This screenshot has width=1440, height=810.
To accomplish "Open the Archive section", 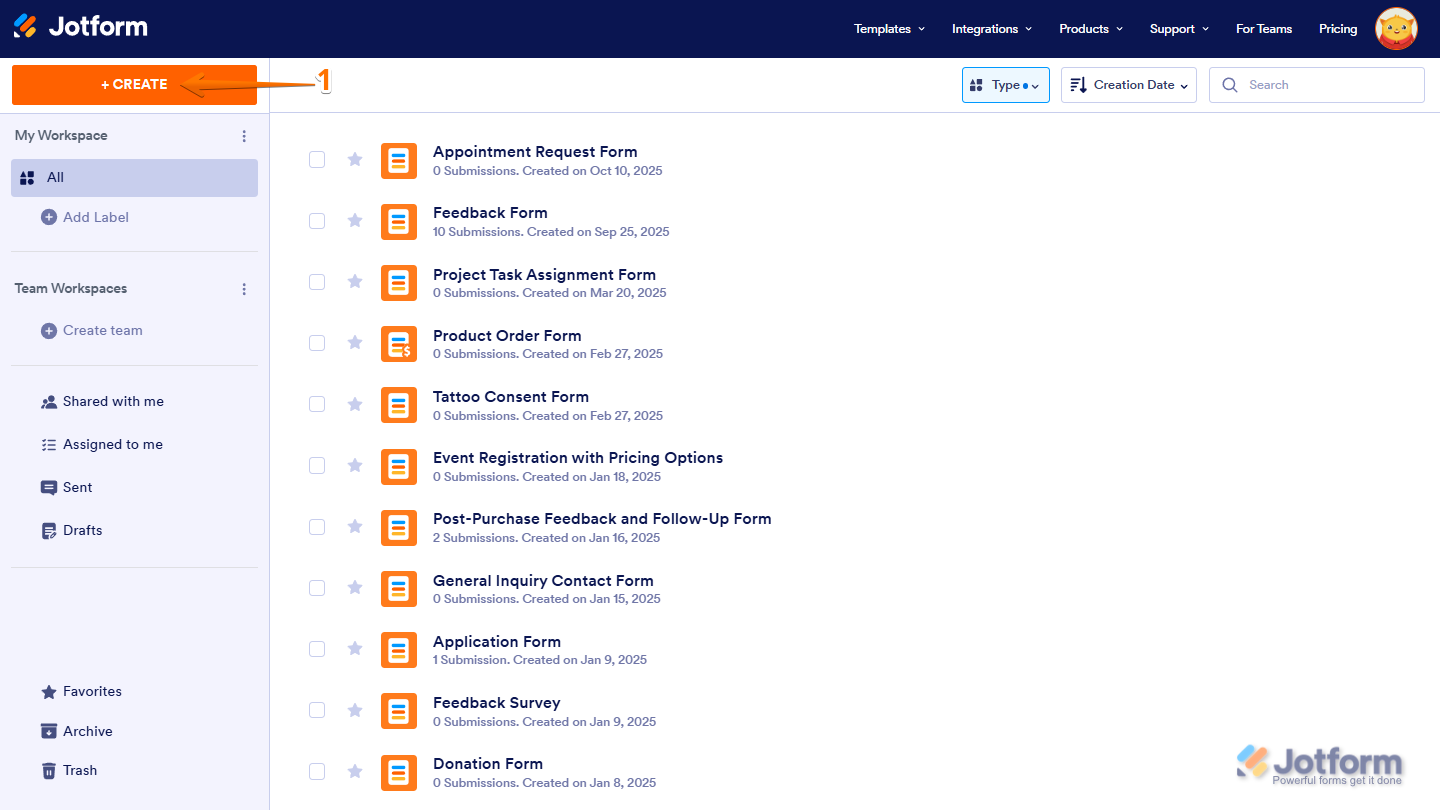I will click(76, 732).
